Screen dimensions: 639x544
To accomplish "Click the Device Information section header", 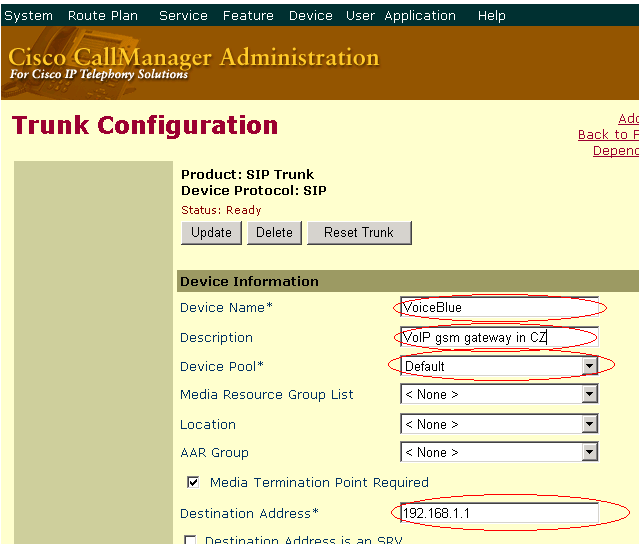I will pos(408,281).
